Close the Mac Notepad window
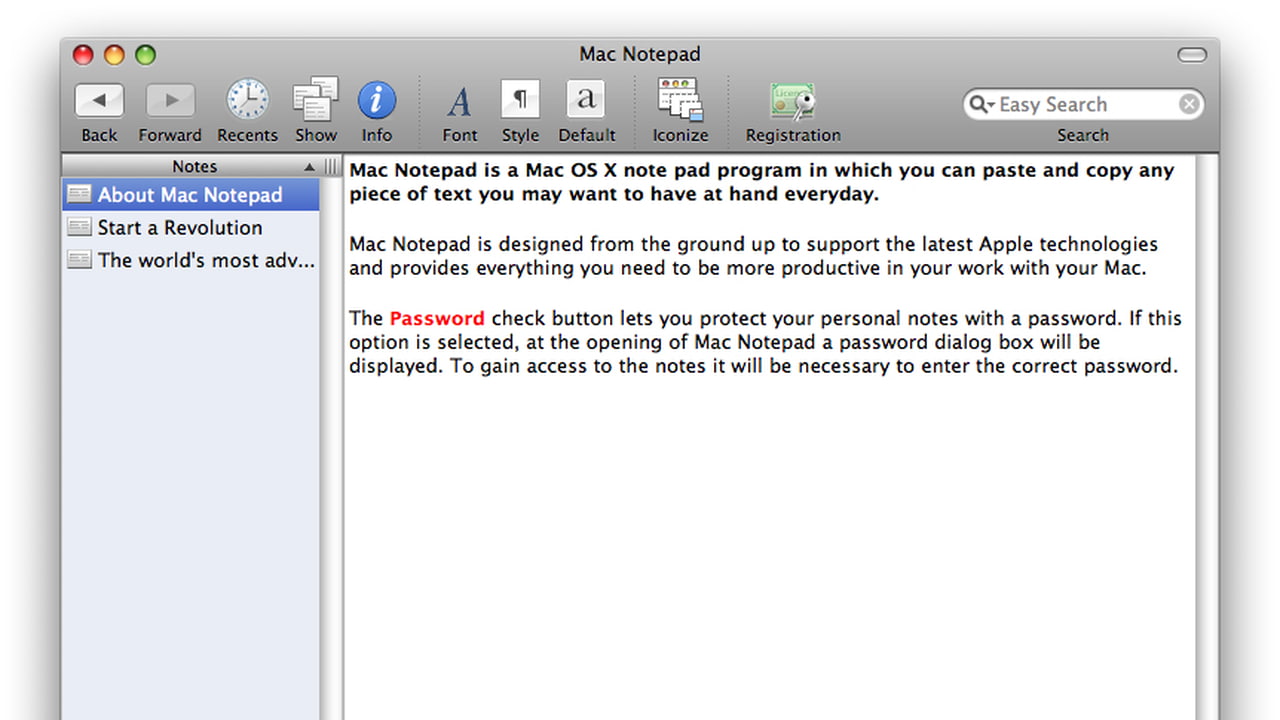 pos(83,55)
